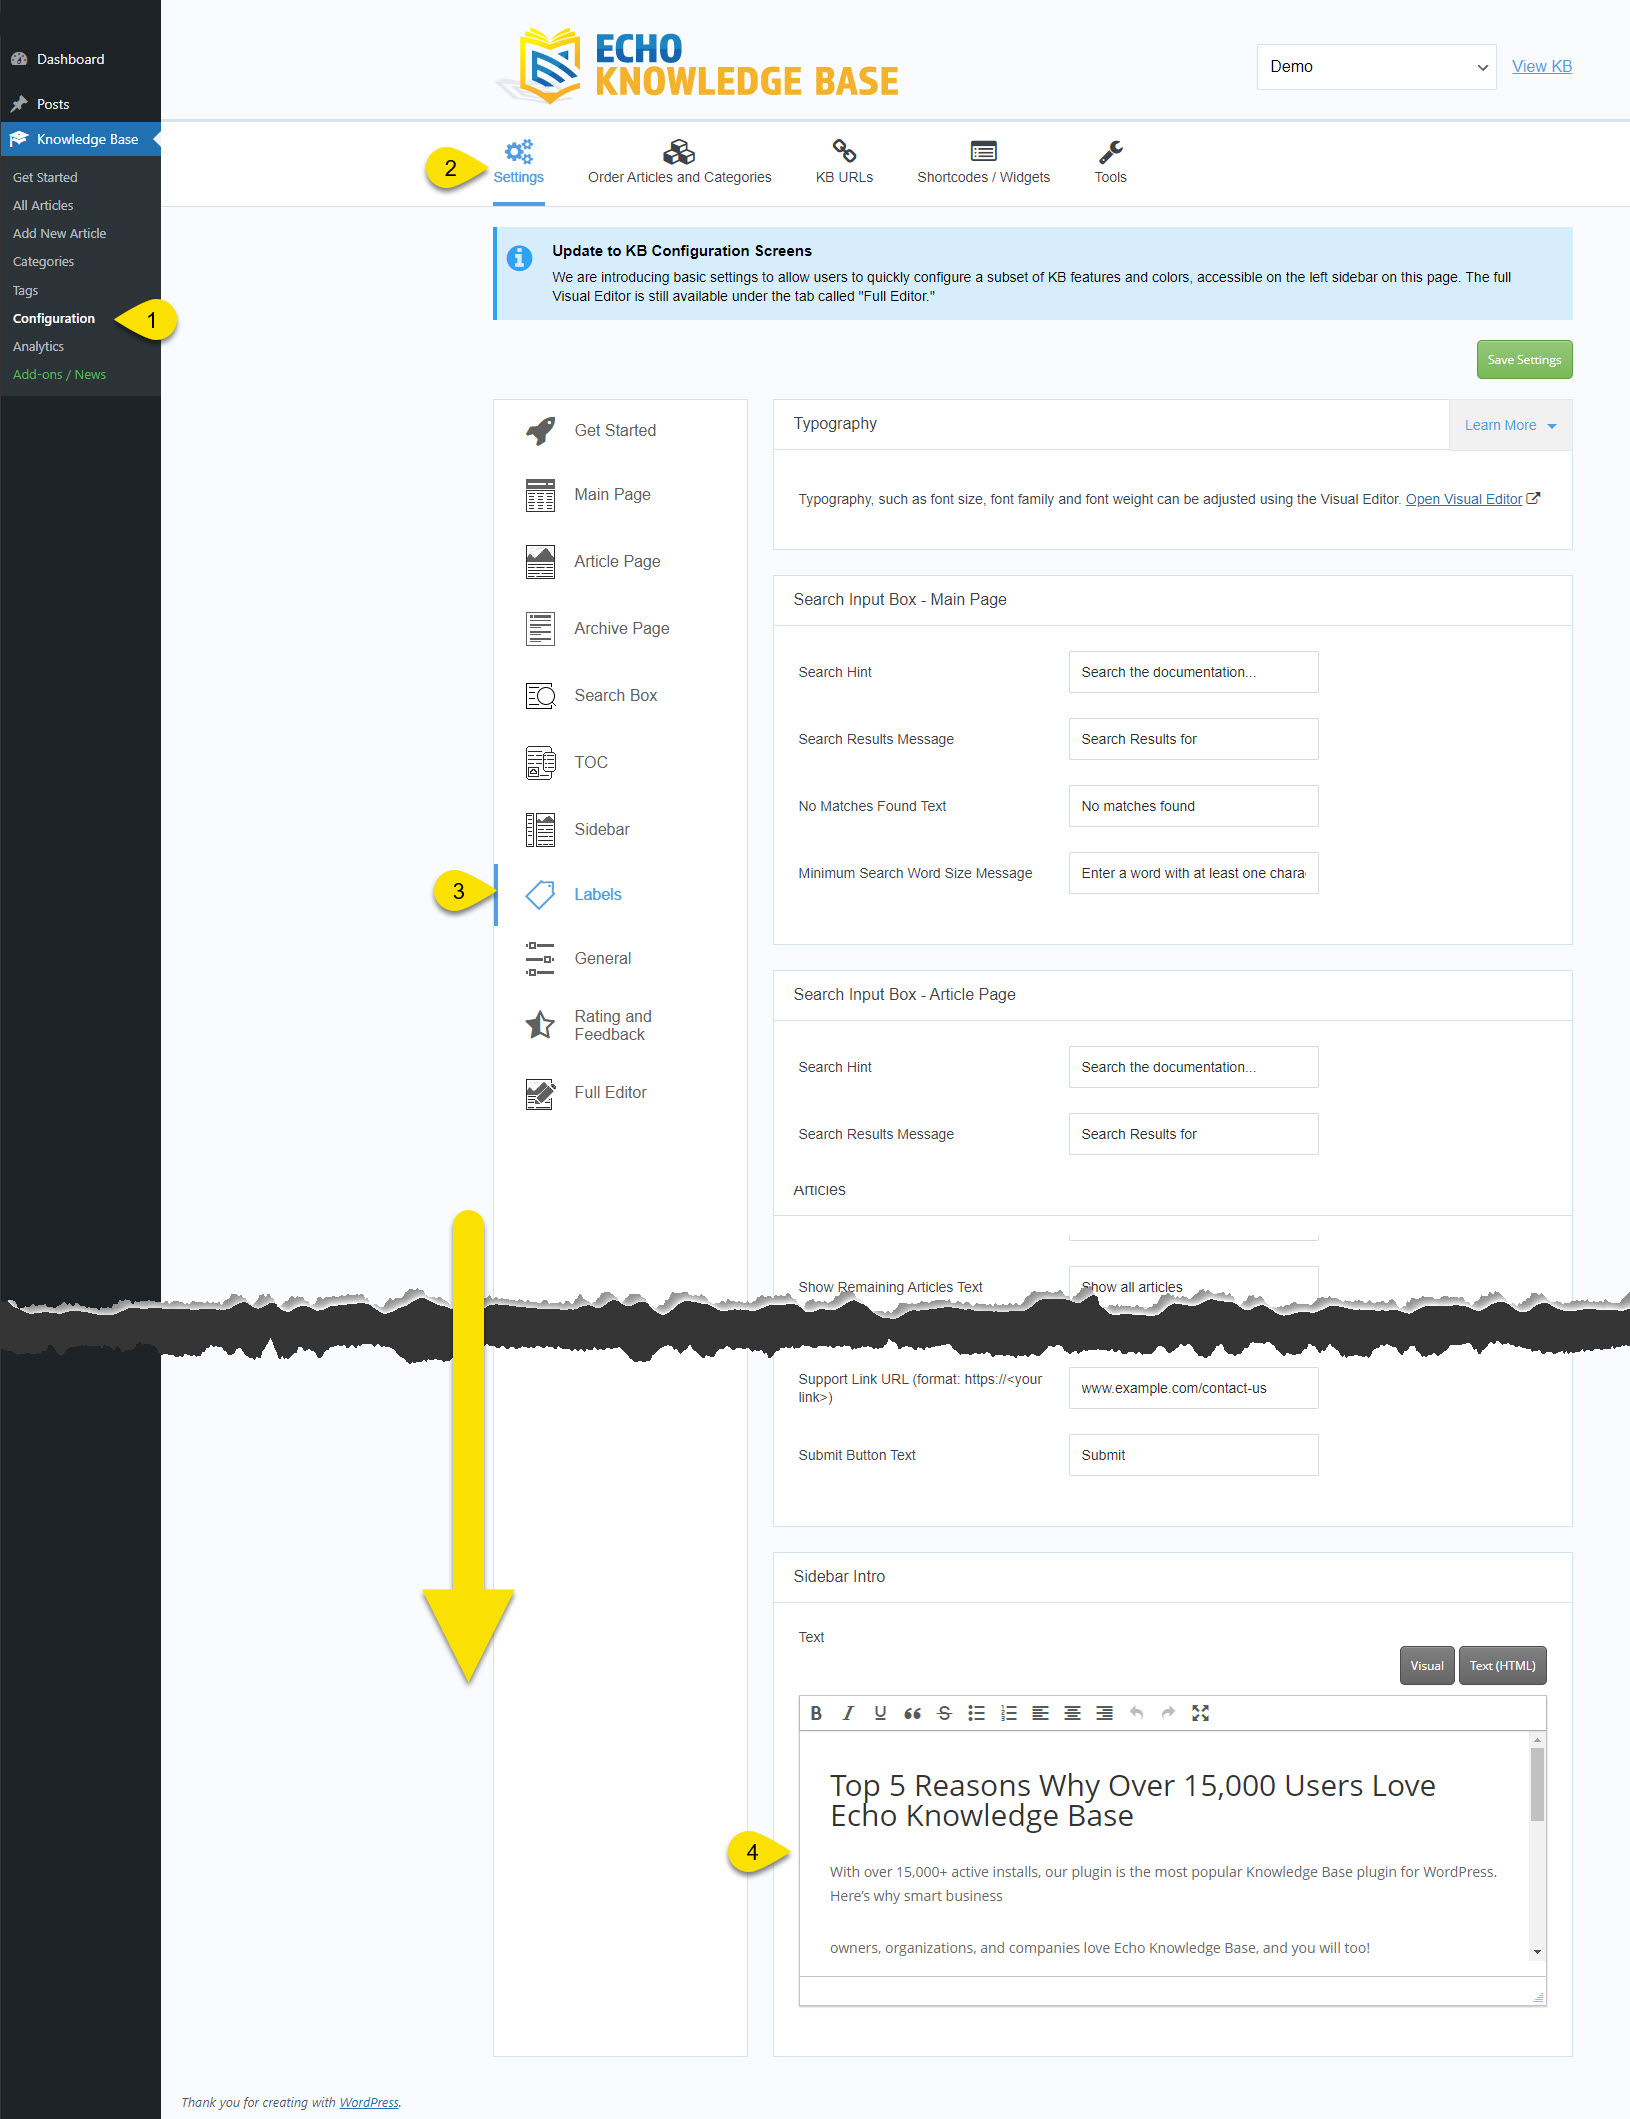Click the Shortcodes / Widgets icon
Screen dimensions: 1630x2119
pos(983,152)
